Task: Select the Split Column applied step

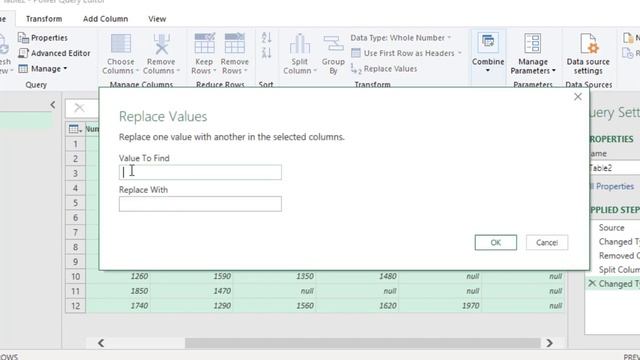Action: pyautogui.click(x=619, y=269)
